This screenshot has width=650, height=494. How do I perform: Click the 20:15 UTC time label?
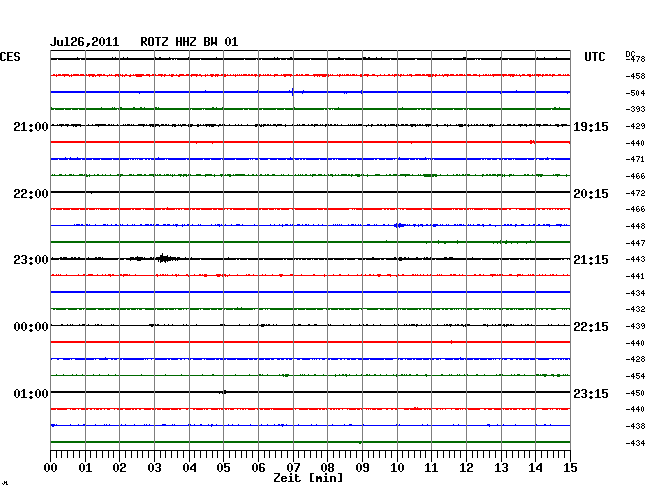tap(591, 194)
